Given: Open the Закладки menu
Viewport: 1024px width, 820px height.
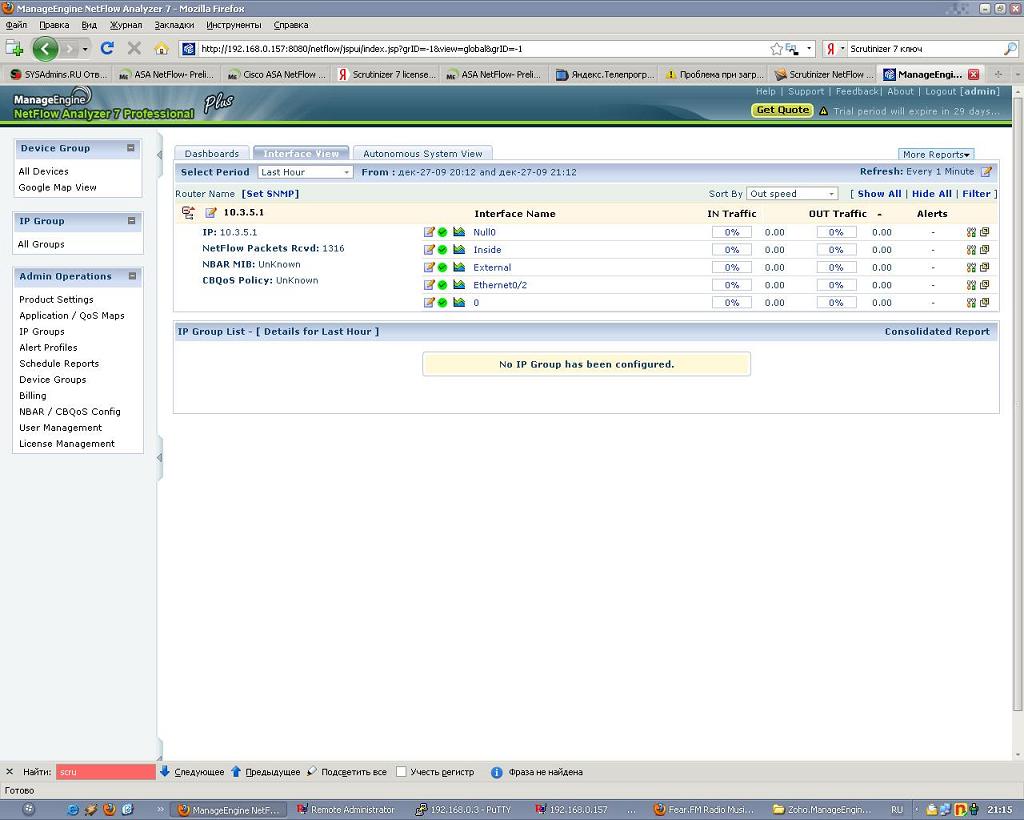Looking at the screenshot, I should (x=174, y=25).
